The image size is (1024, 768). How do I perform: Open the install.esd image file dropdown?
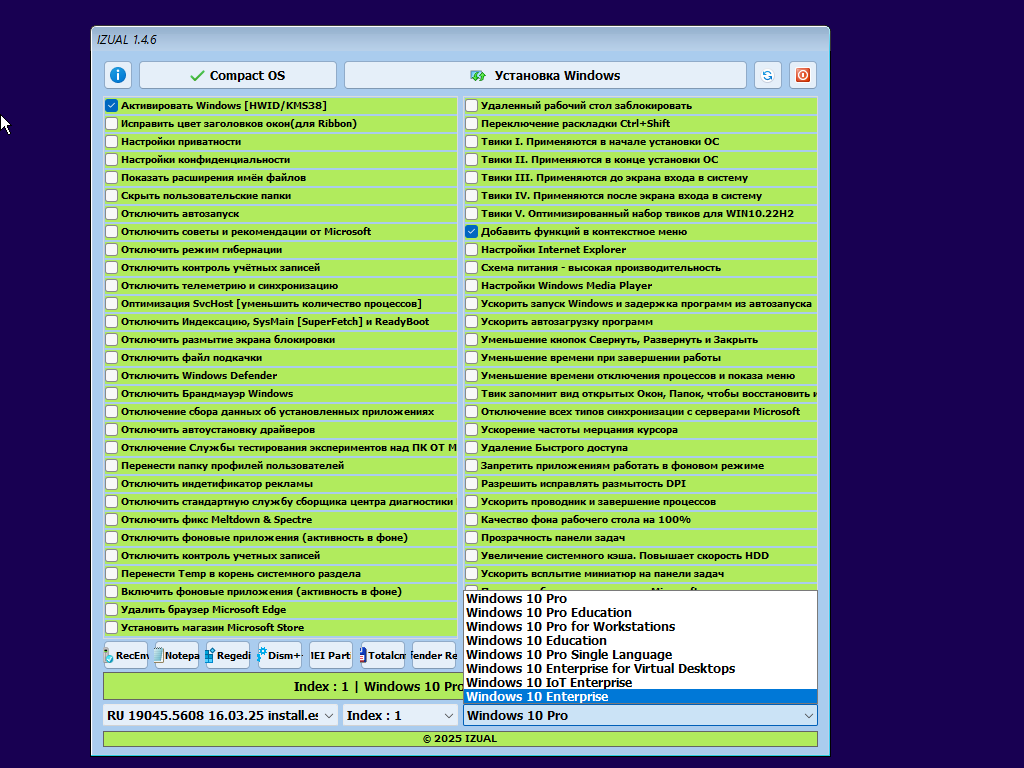pyautogui.click(x=220, y=715)
